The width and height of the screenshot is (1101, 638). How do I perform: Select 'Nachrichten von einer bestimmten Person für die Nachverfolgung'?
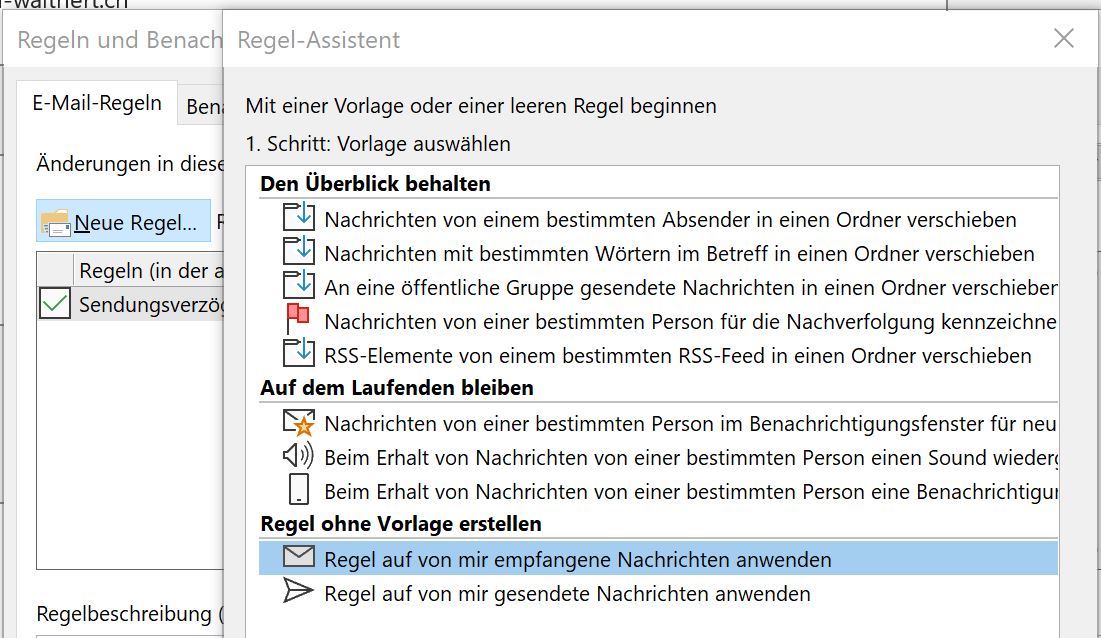click(x=658, y=321)
